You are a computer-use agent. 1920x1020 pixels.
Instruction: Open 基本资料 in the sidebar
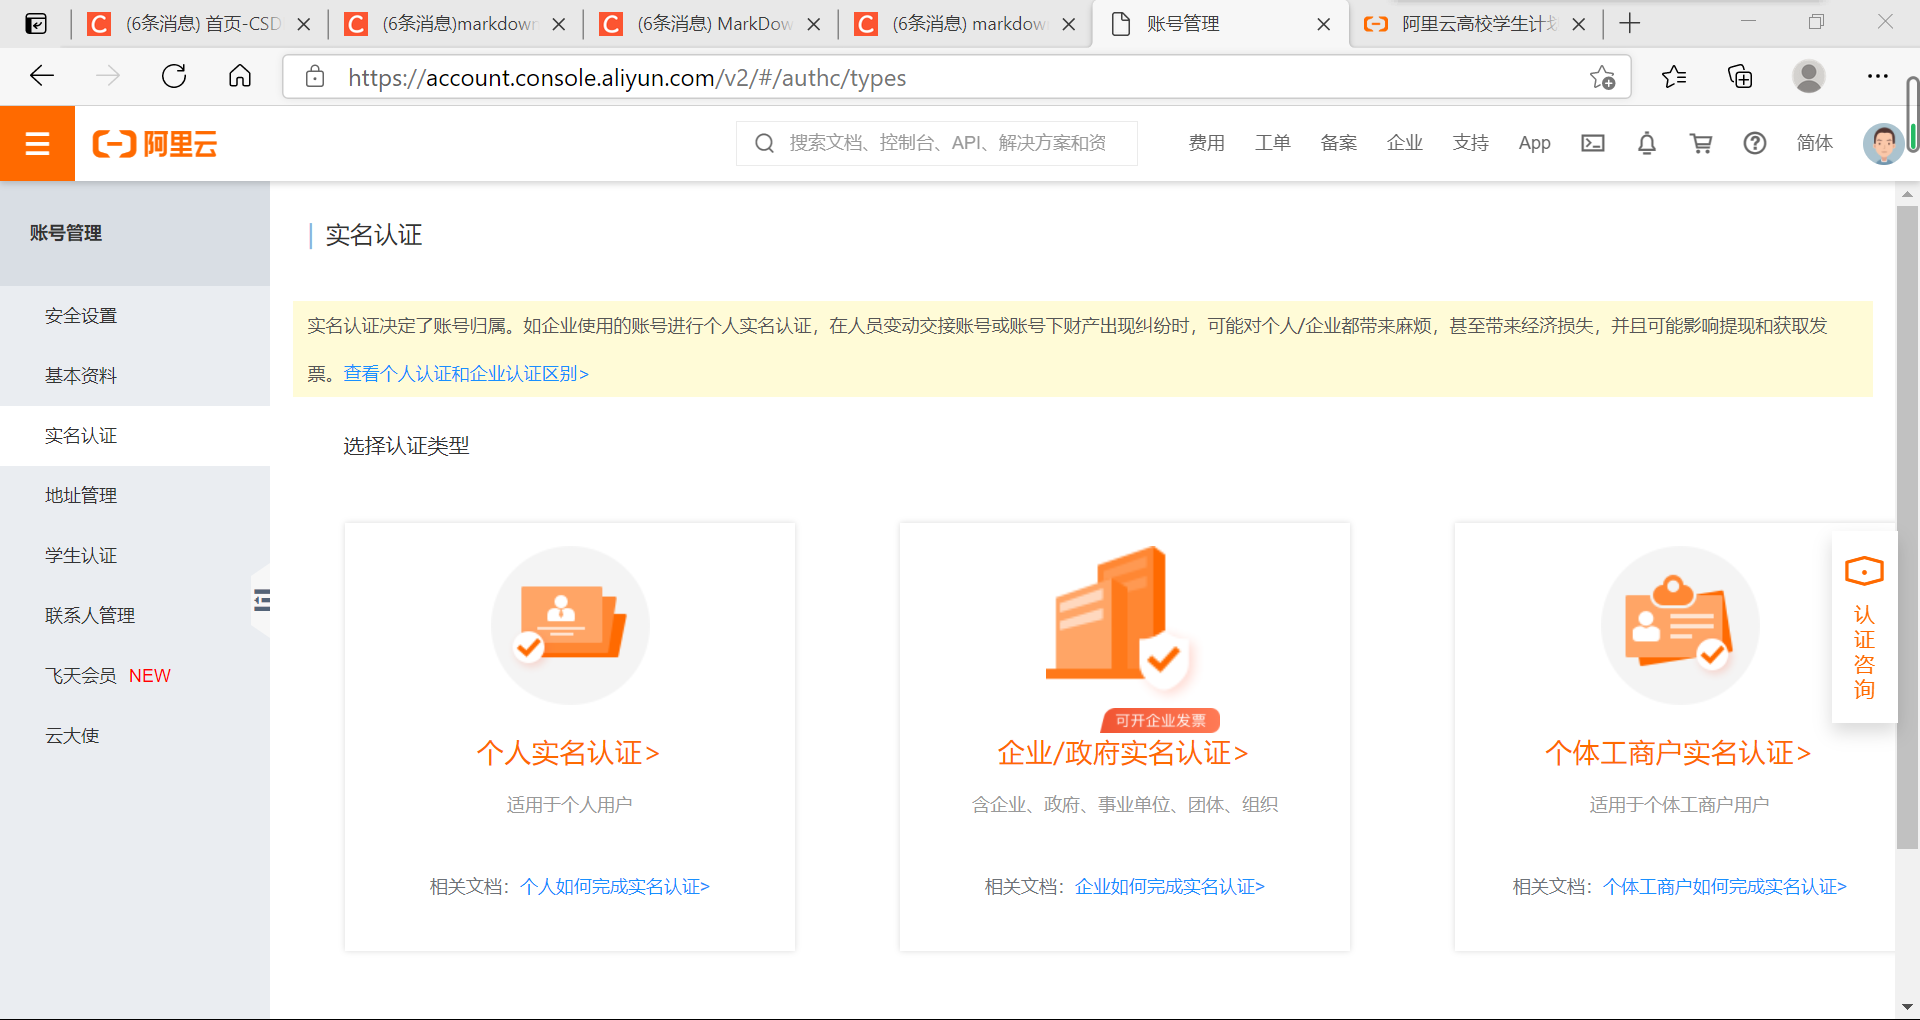(x=135, y=376)
